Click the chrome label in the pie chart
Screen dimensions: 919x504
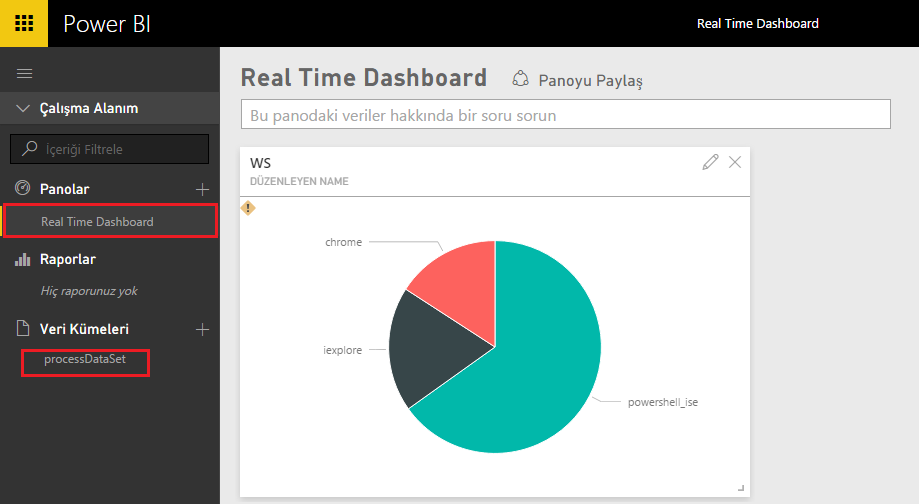[343, 242]
